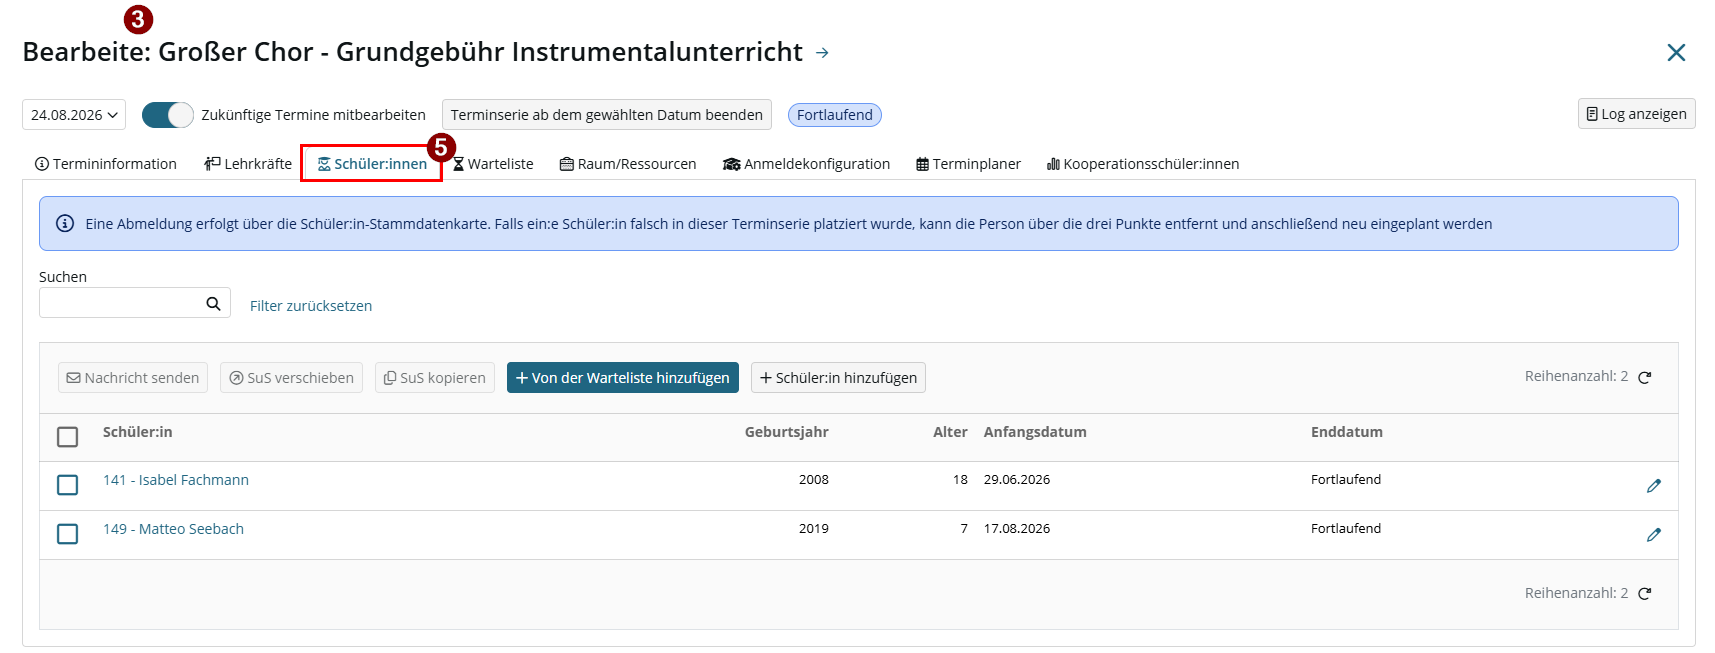The height and width of the screenshot is (653, 1715).
Task: Open the Terminplaner tab
Action: tap(968, 164)
